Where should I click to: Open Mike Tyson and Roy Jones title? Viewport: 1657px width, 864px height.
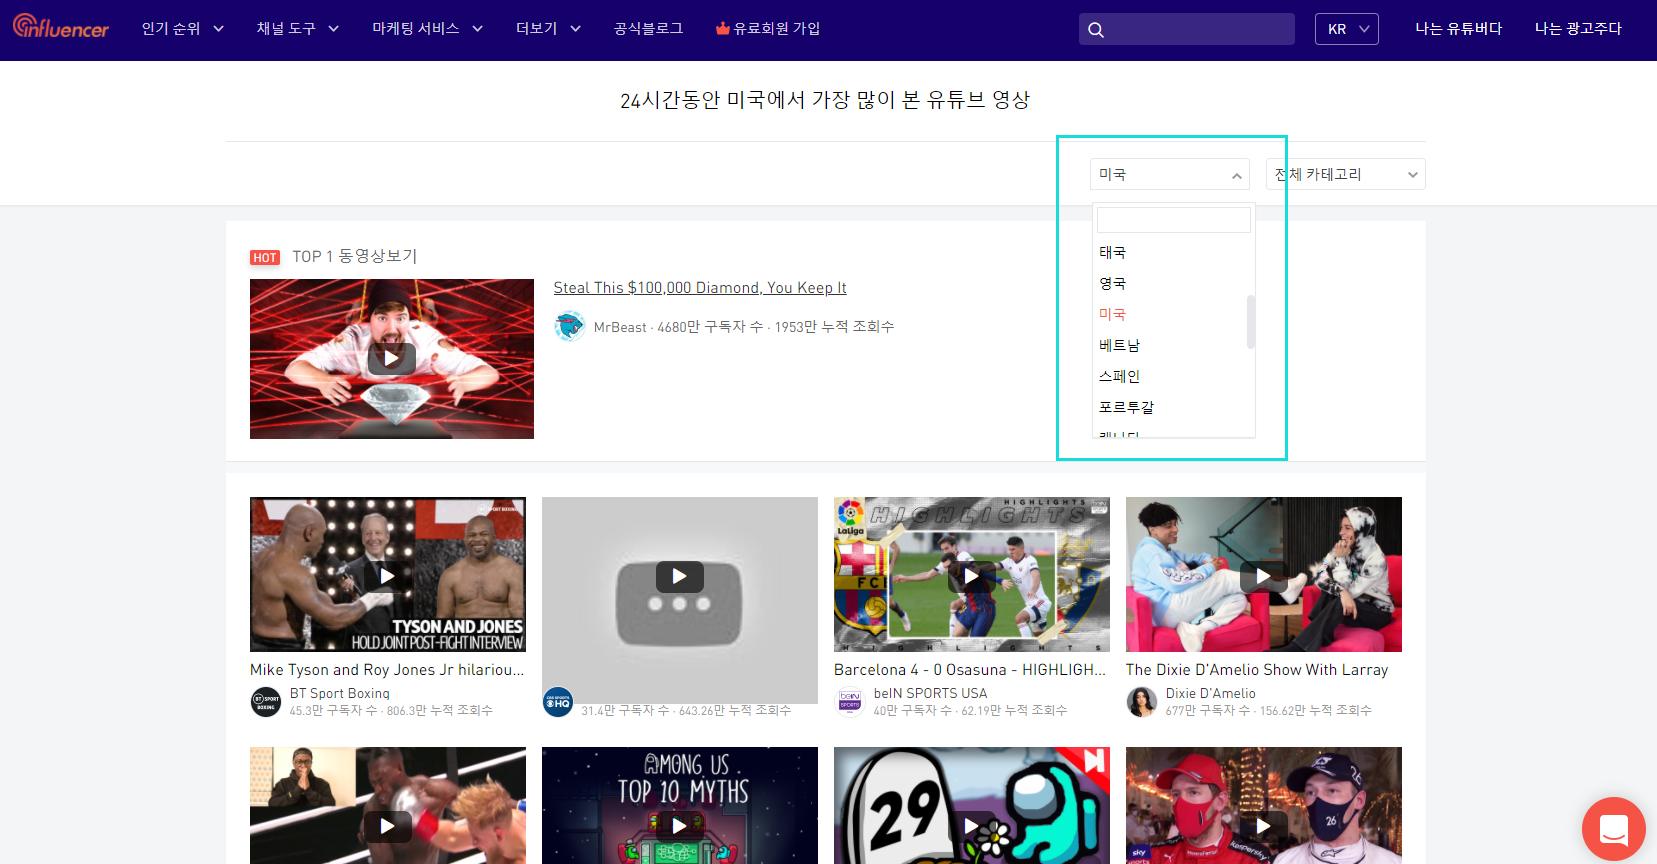[x=387, y=670]
